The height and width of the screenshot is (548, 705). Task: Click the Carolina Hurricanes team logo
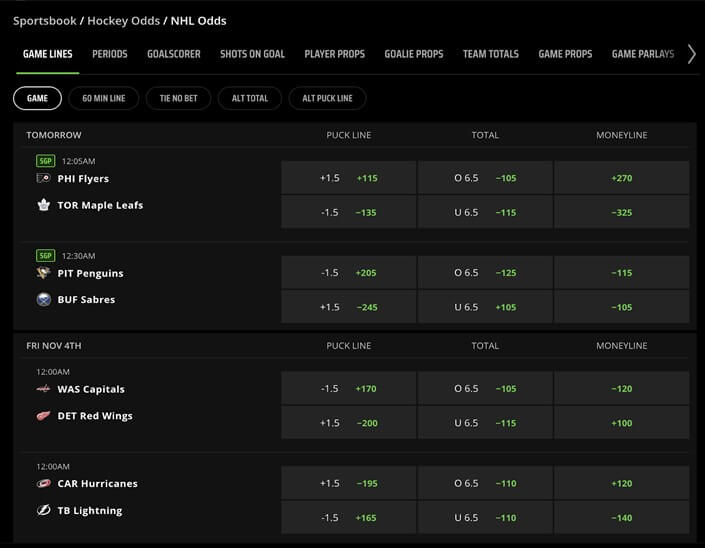coord(43,483)
